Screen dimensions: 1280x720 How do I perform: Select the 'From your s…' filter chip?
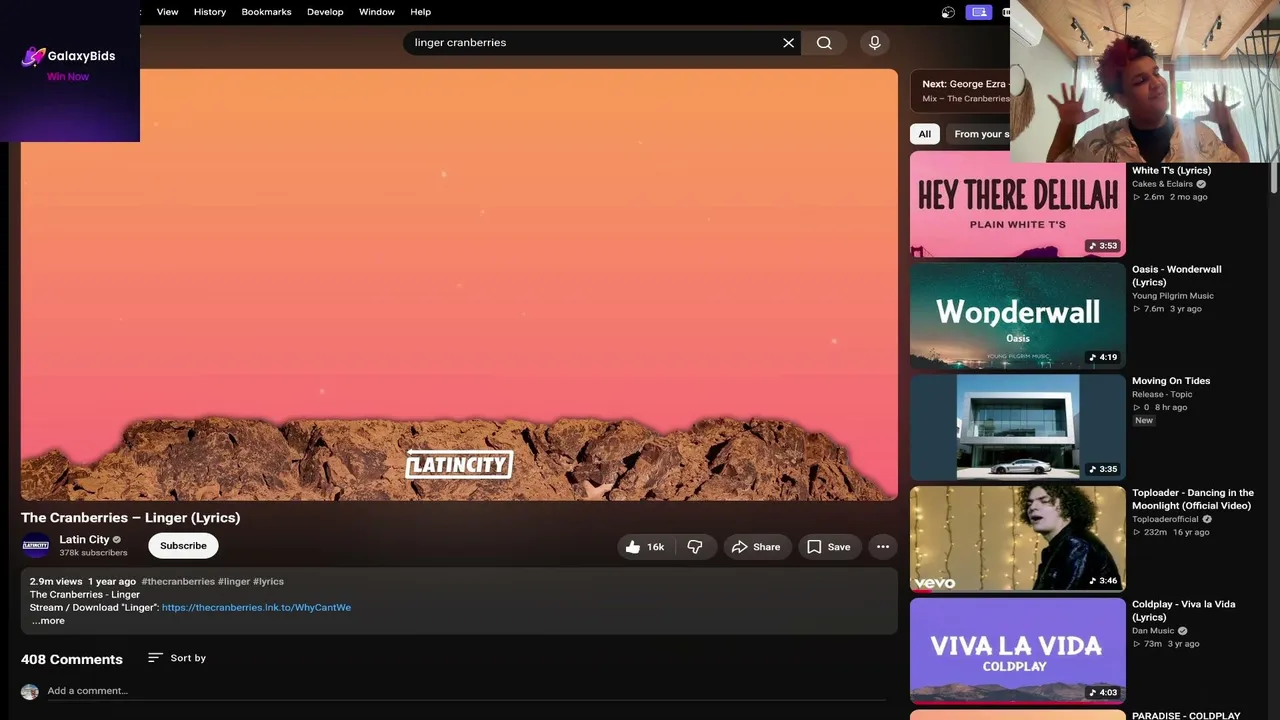coord(979,134)
